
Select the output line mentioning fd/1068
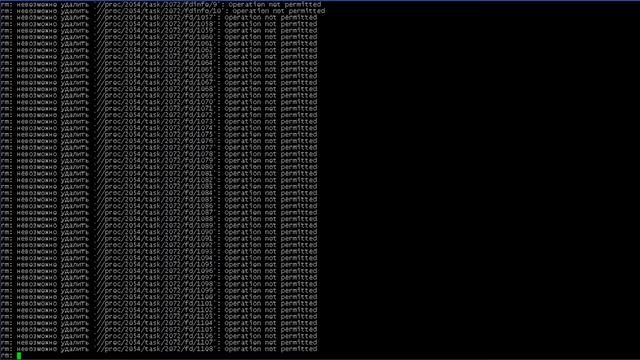[158, 89]
